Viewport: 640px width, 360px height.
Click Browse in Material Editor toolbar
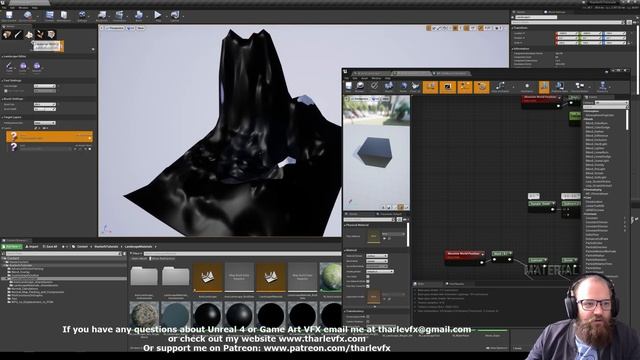360,87
